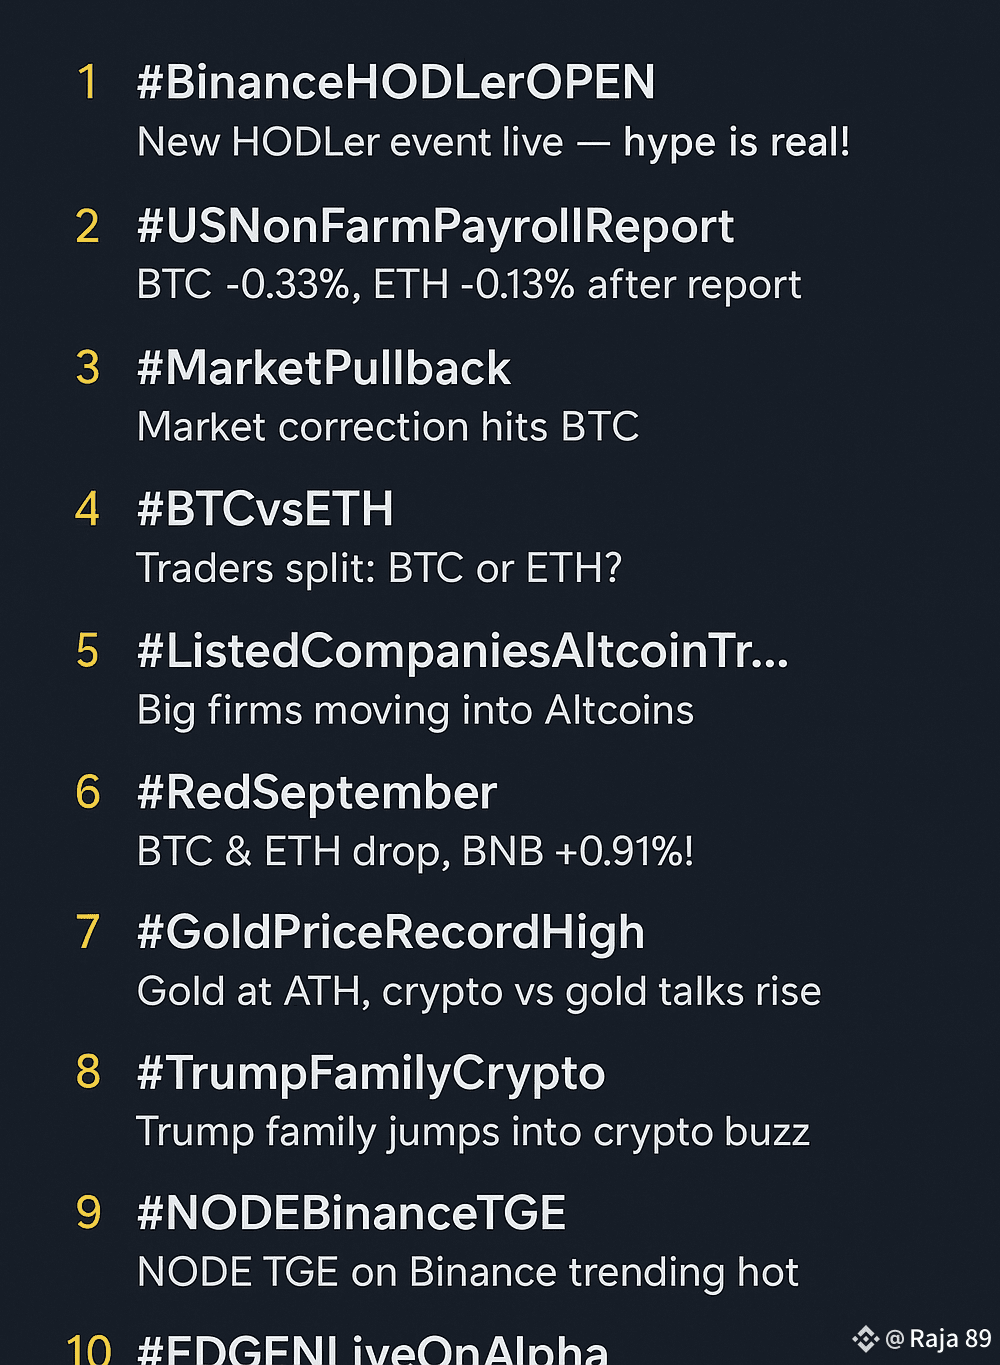Image resolution: width=1000 pixels, height=1365 pixels.
Task: Click 'NODE TGE on Binance trending hot' text
Action: click(468, 1272)
